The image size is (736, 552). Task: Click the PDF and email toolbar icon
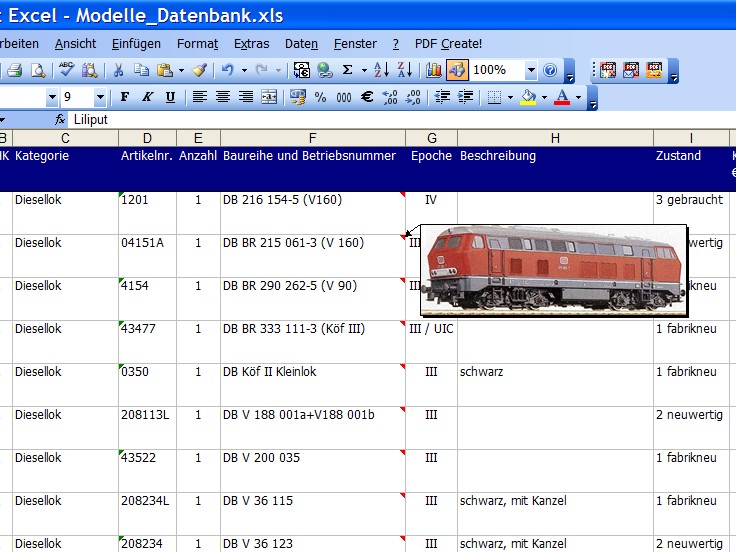(631, 70)
